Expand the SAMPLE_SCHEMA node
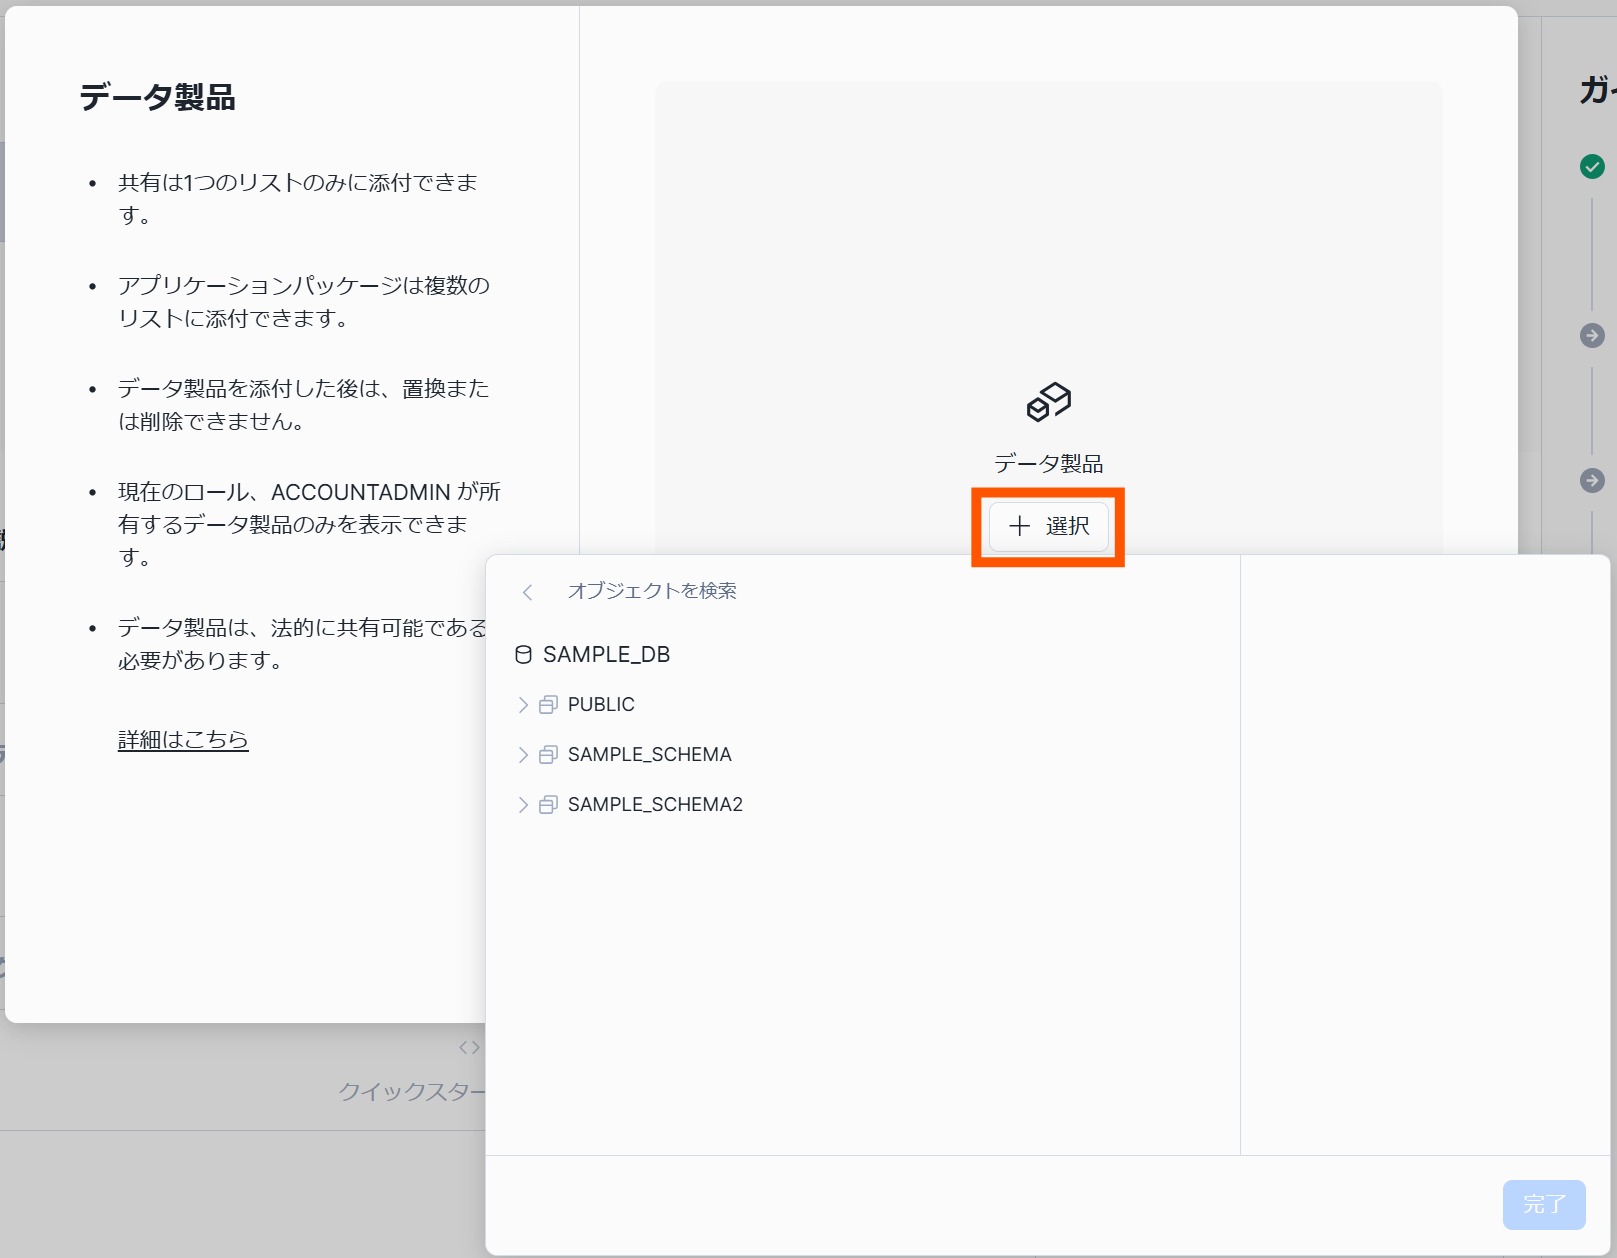The height and width of the screenshot is (1258, 1617). click(523, 754)
